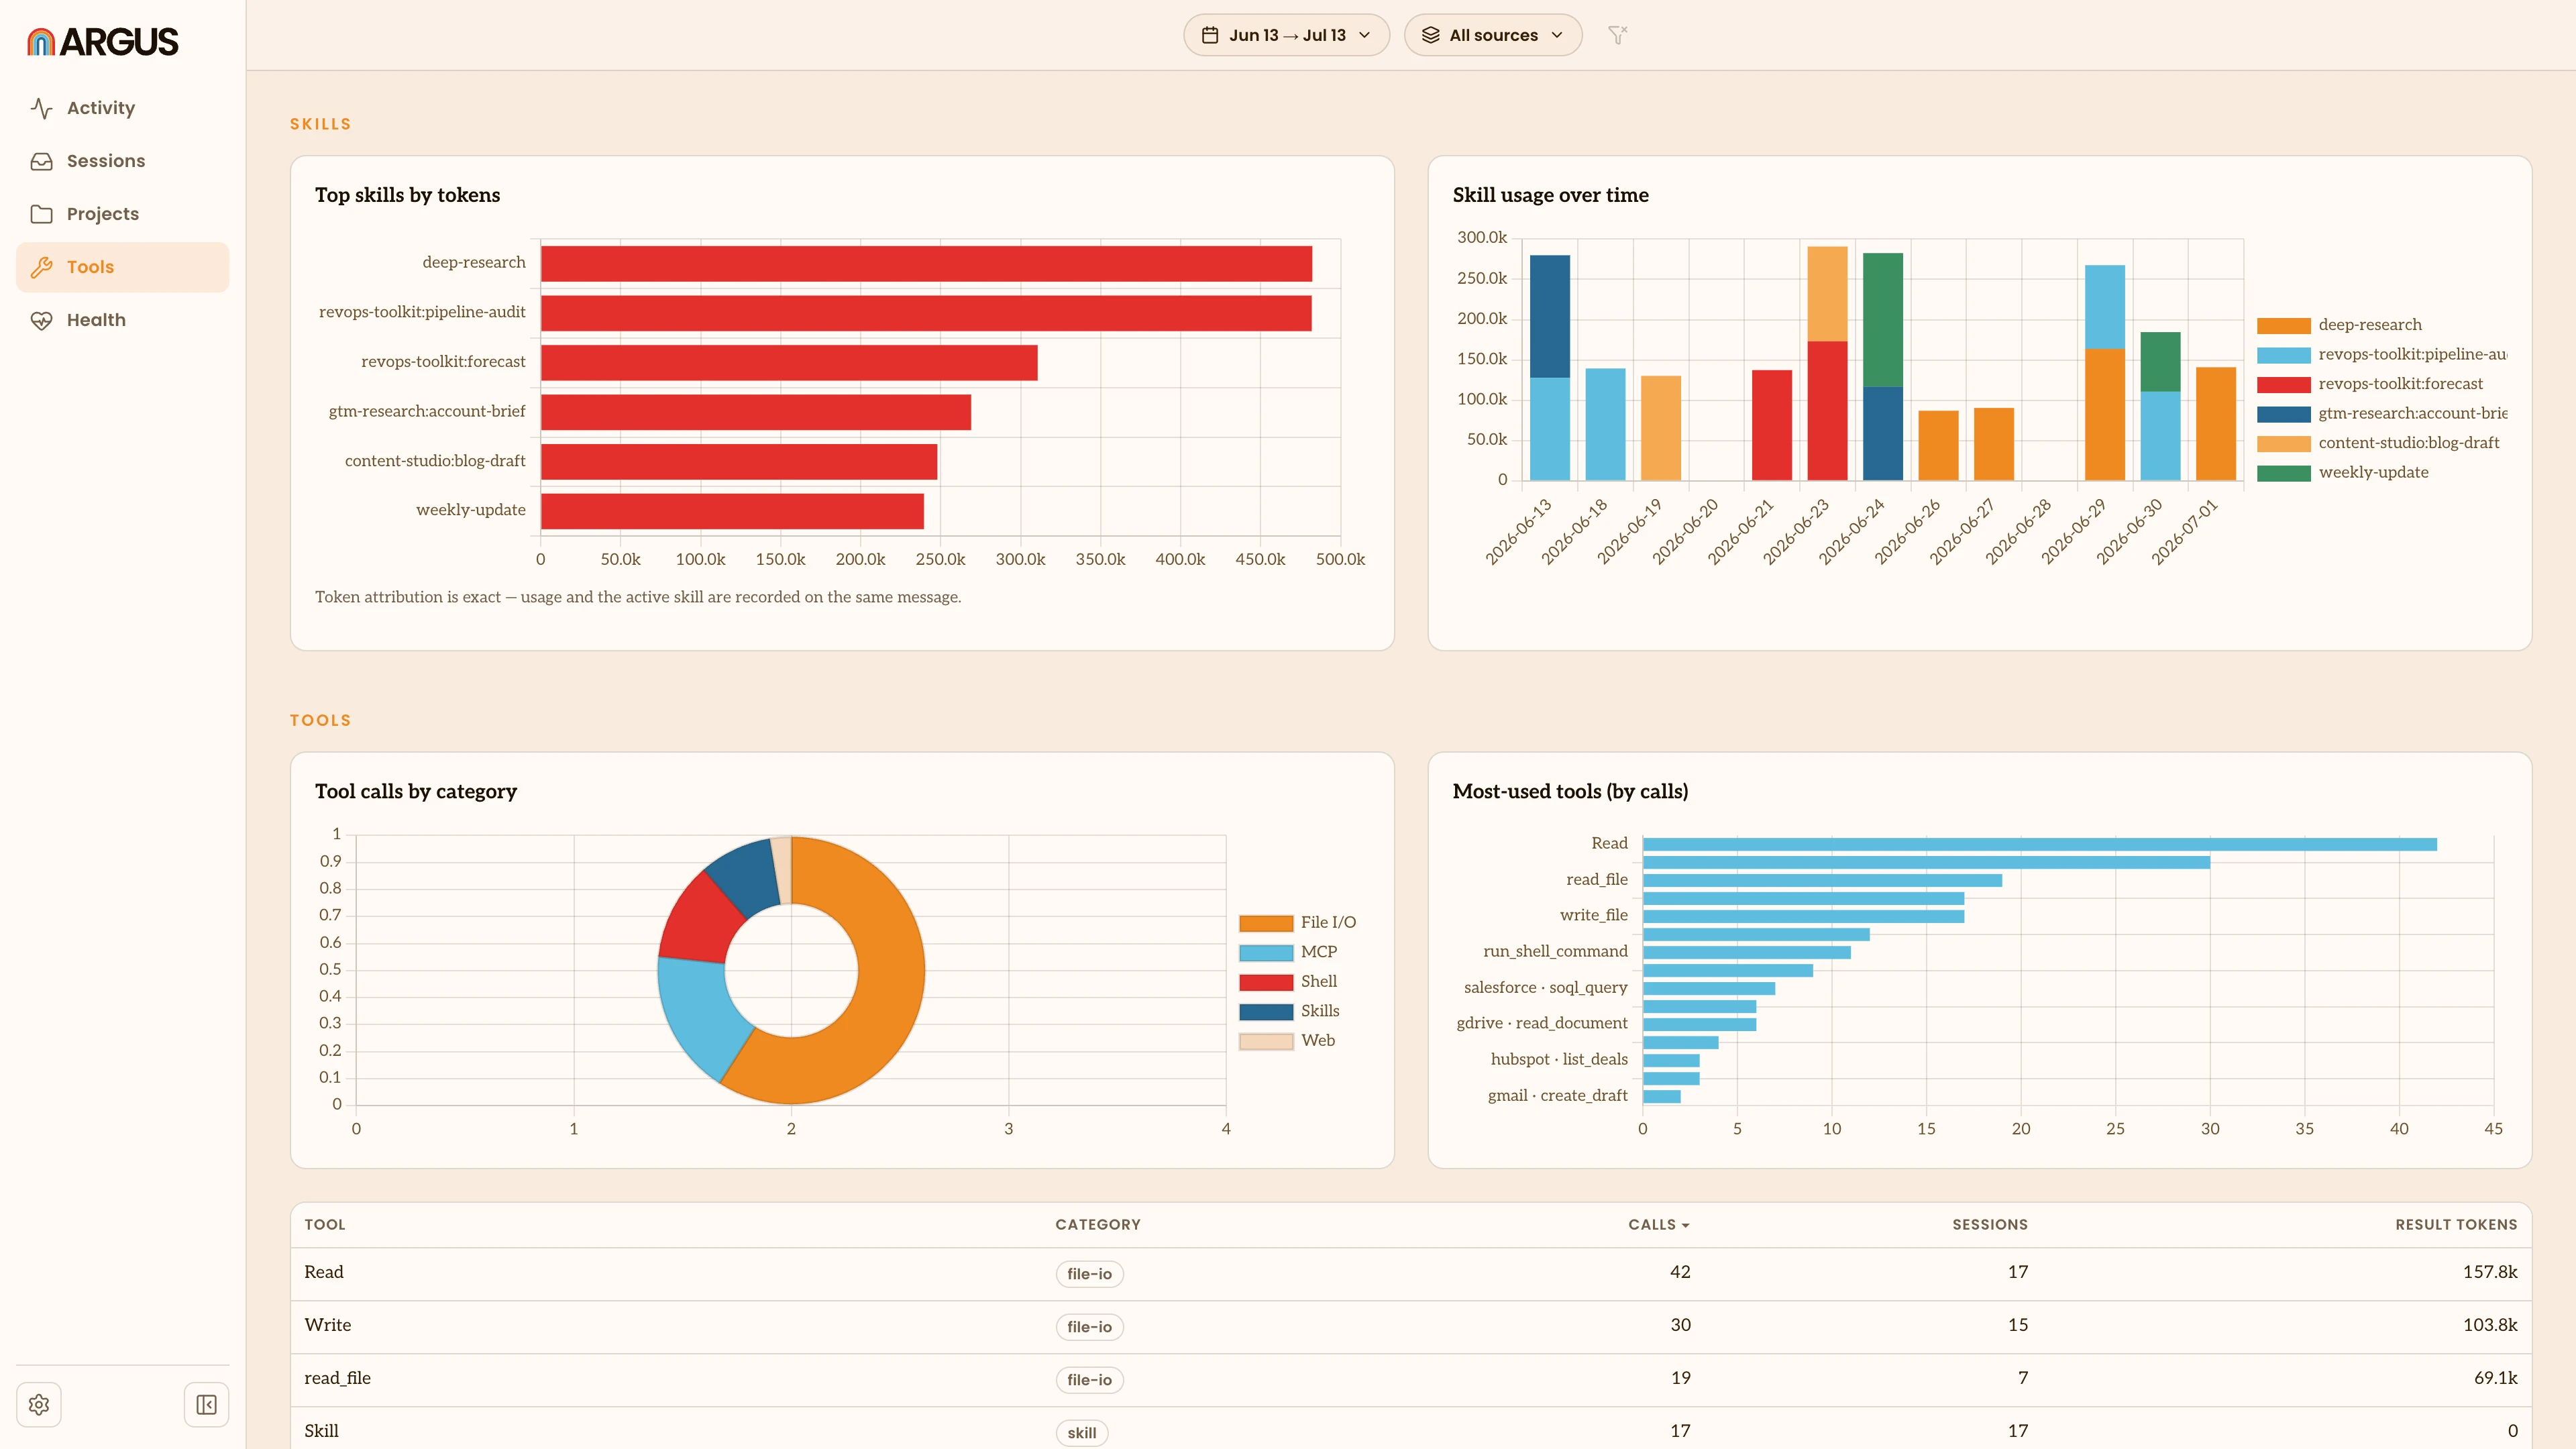Clear filters with the funnel icon

click(1617, 35)
